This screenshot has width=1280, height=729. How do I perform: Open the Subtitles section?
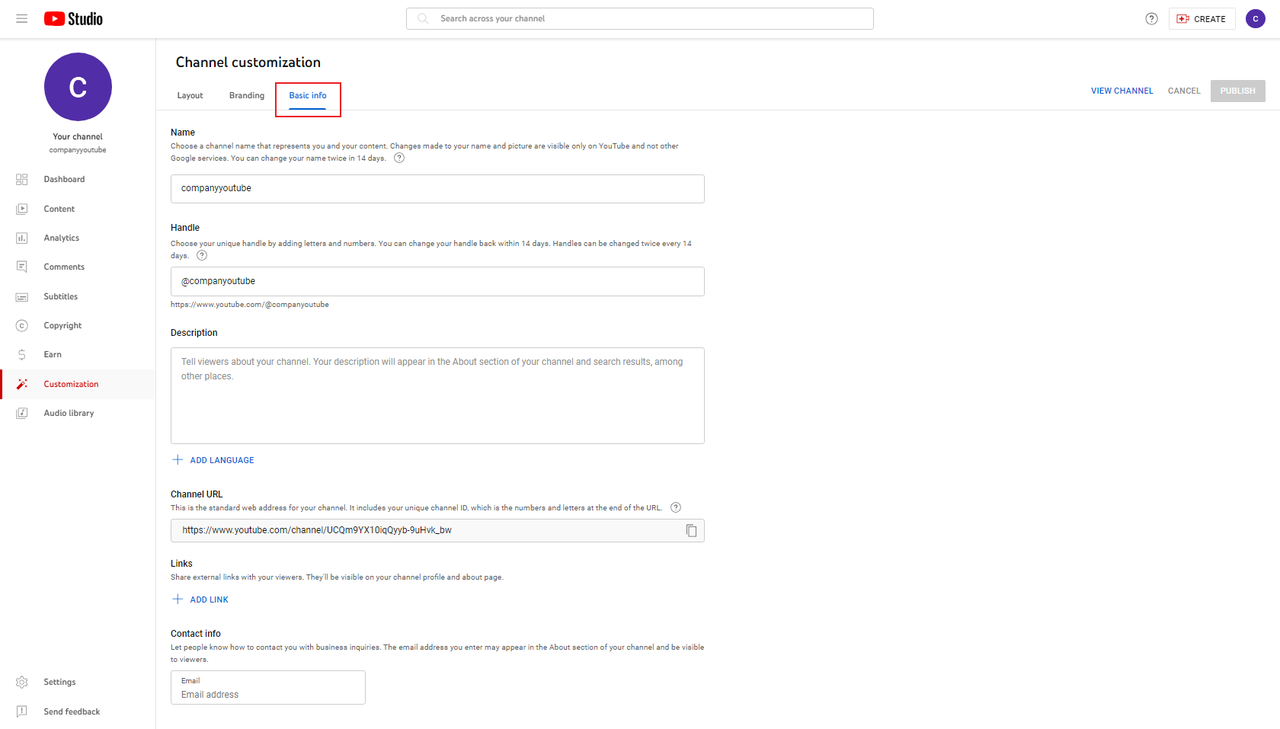[61, 296]
